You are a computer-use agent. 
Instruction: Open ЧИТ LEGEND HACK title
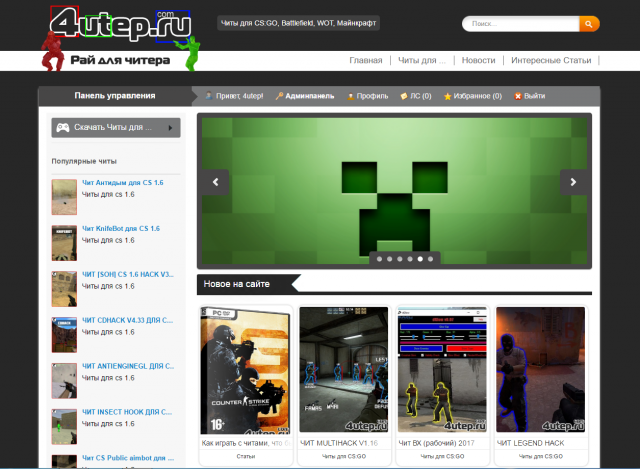pos(530,443)
